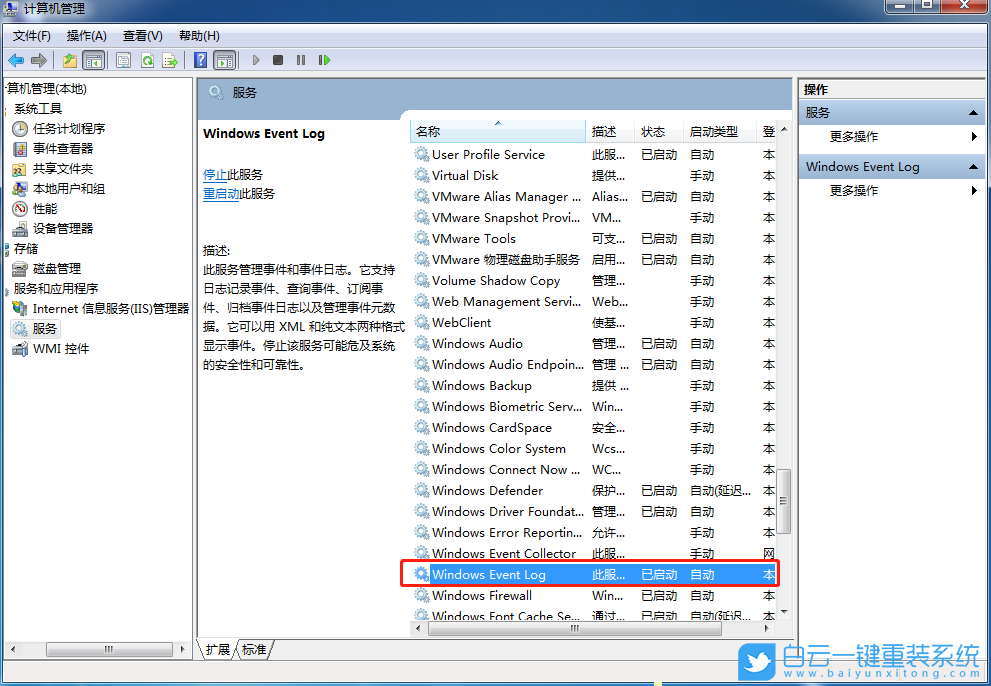Collapse the Windows Event Log action section

pyautogui.click(x=972, y=166)
